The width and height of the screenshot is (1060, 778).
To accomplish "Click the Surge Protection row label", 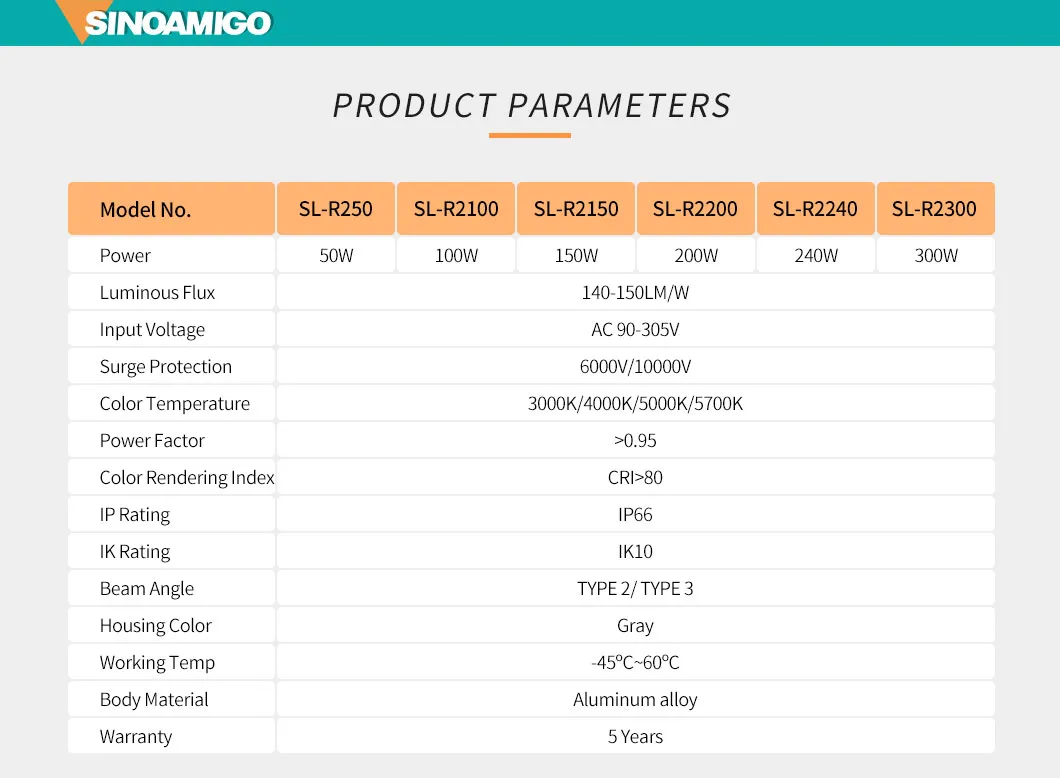I will [165, 367].
